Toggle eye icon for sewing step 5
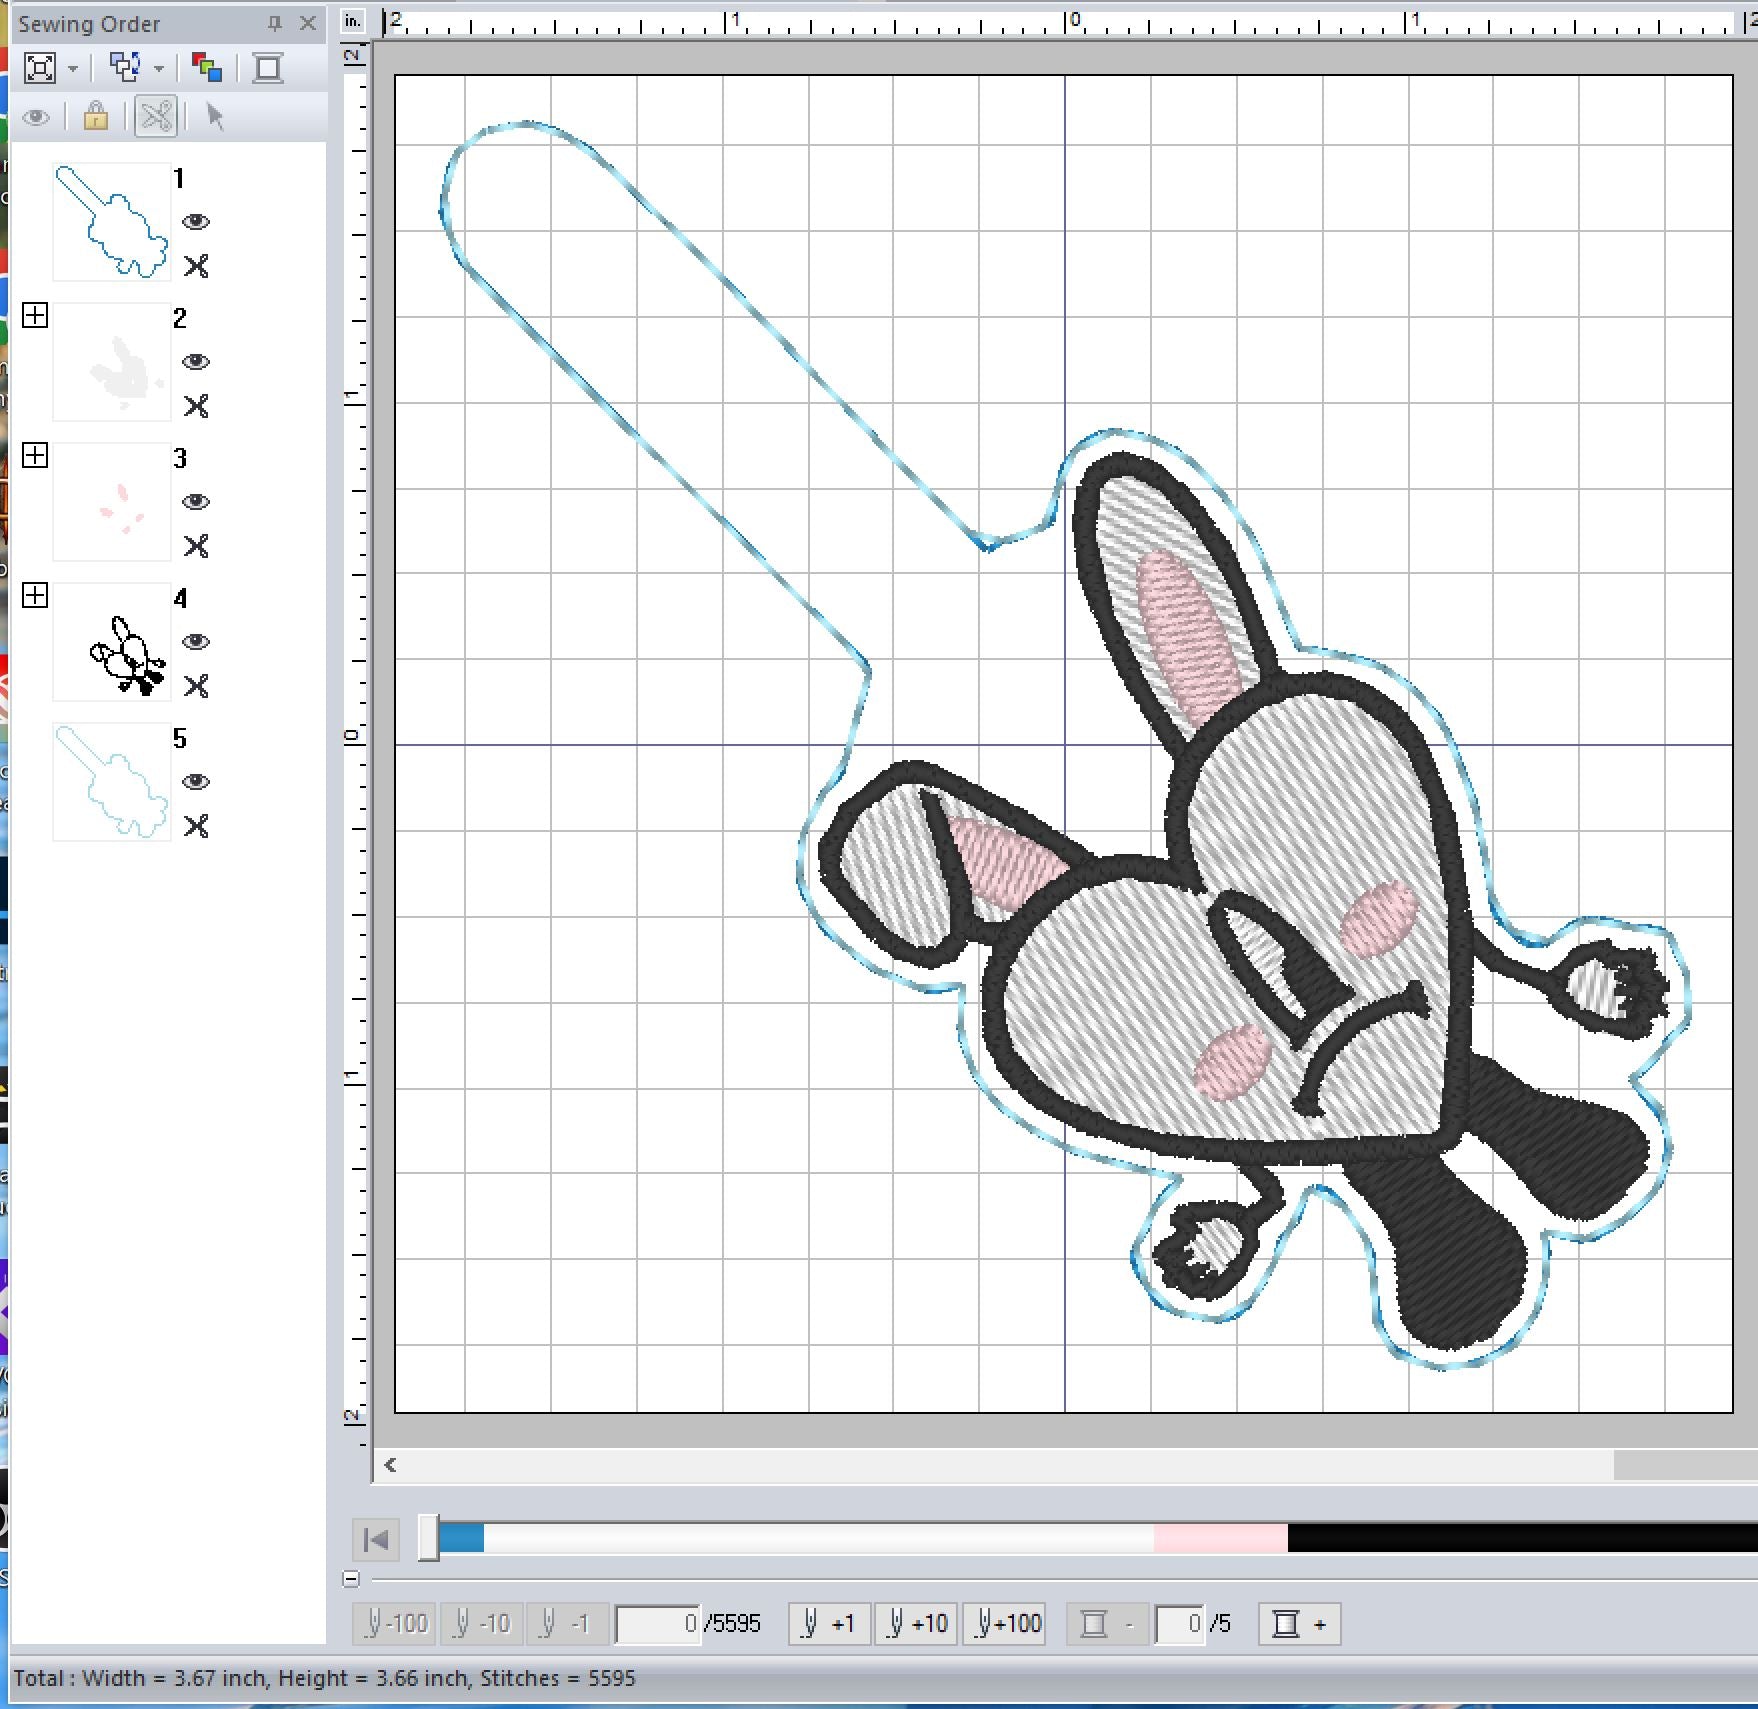Viewport: 1758px width, 1709px height. (x=196, y=781)
